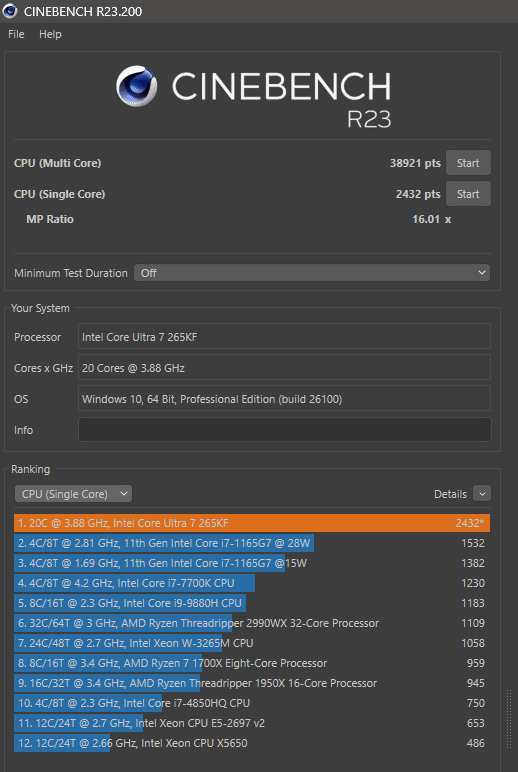This screenshot has width=518, height=772.
Task: Click the Info input field
Action: coord(285,430)
